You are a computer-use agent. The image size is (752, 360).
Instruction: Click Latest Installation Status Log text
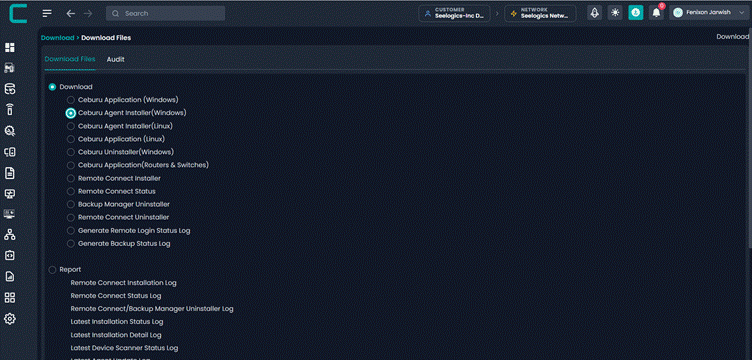(117, 322)
